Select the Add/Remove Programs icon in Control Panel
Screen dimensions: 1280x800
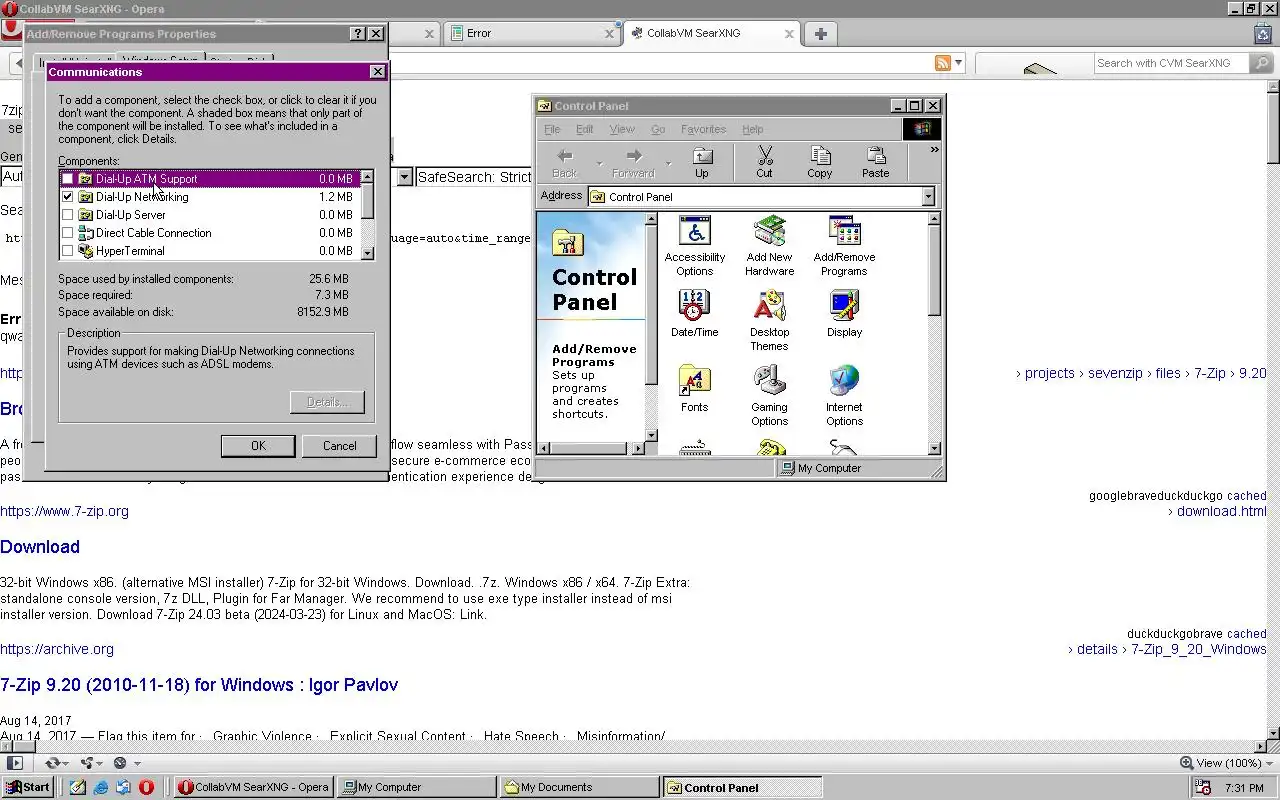coord(844,246)
